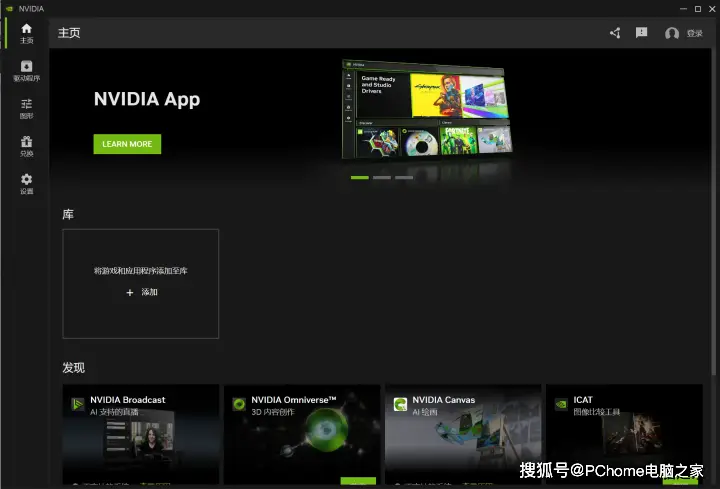Click 添加 to add a game
720x489 pixels.
click(x=149, y=292)
